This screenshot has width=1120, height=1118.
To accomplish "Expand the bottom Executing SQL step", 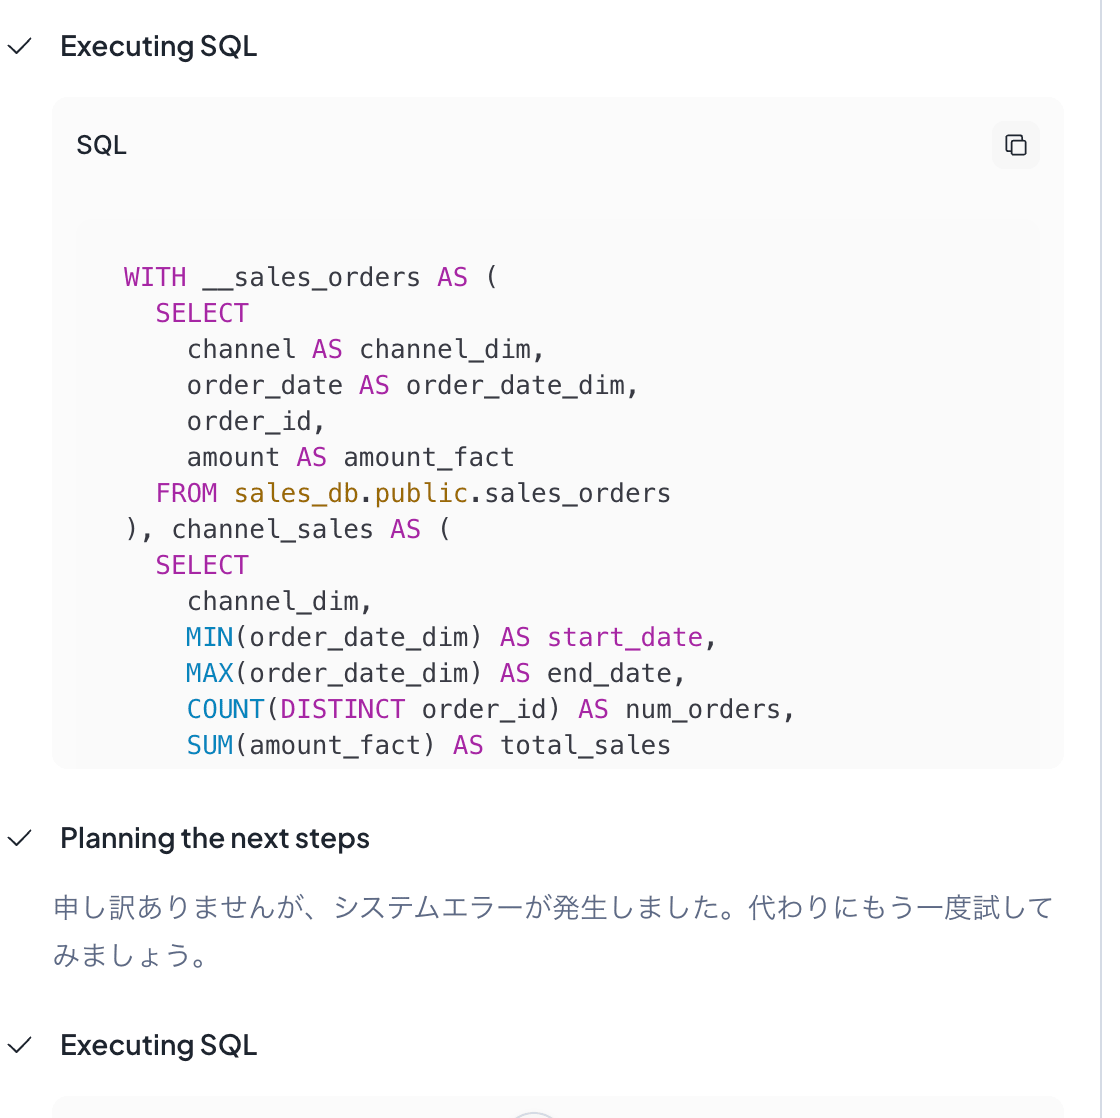I will 158,1045.
